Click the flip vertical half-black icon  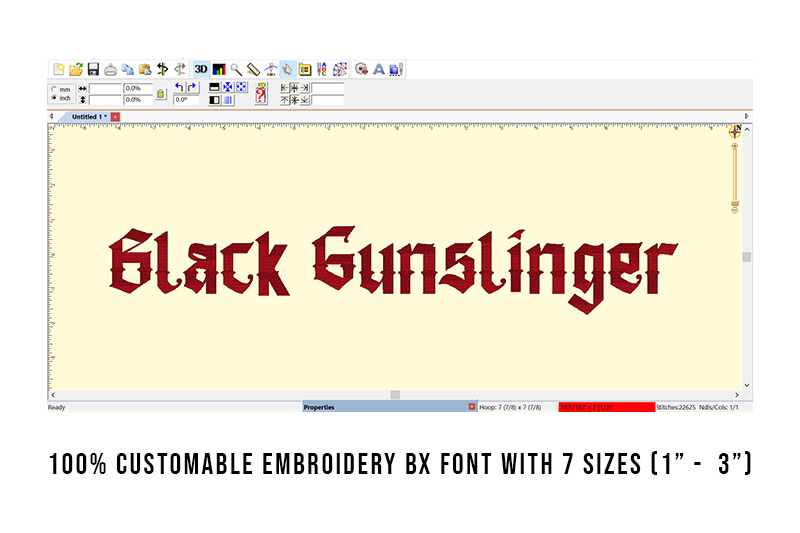tap(214, 87)
